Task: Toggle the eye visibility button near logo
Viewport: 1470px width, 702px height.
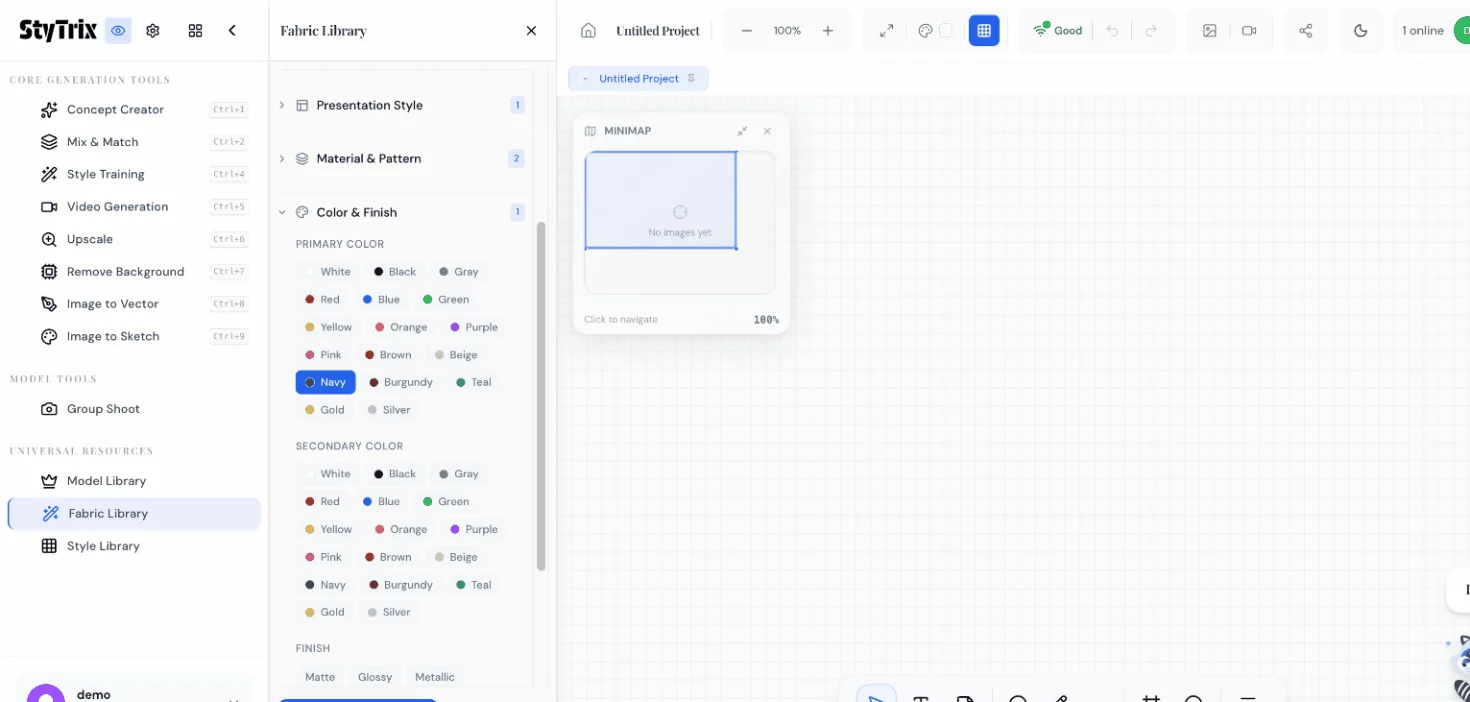Action: coord(119,31)
